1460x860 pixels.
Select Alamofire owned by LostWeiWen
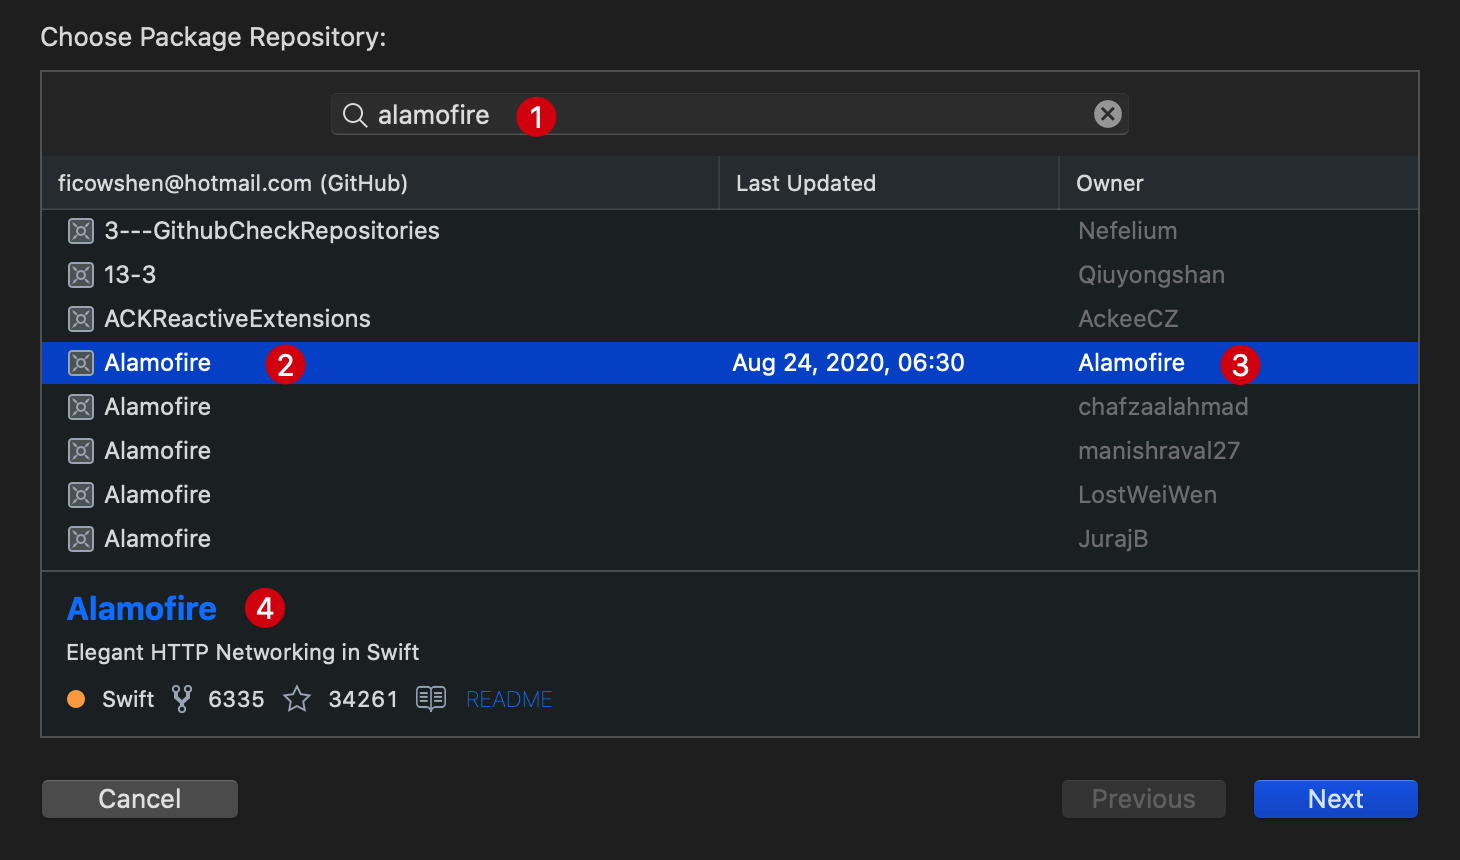click(x=730, y=495)
